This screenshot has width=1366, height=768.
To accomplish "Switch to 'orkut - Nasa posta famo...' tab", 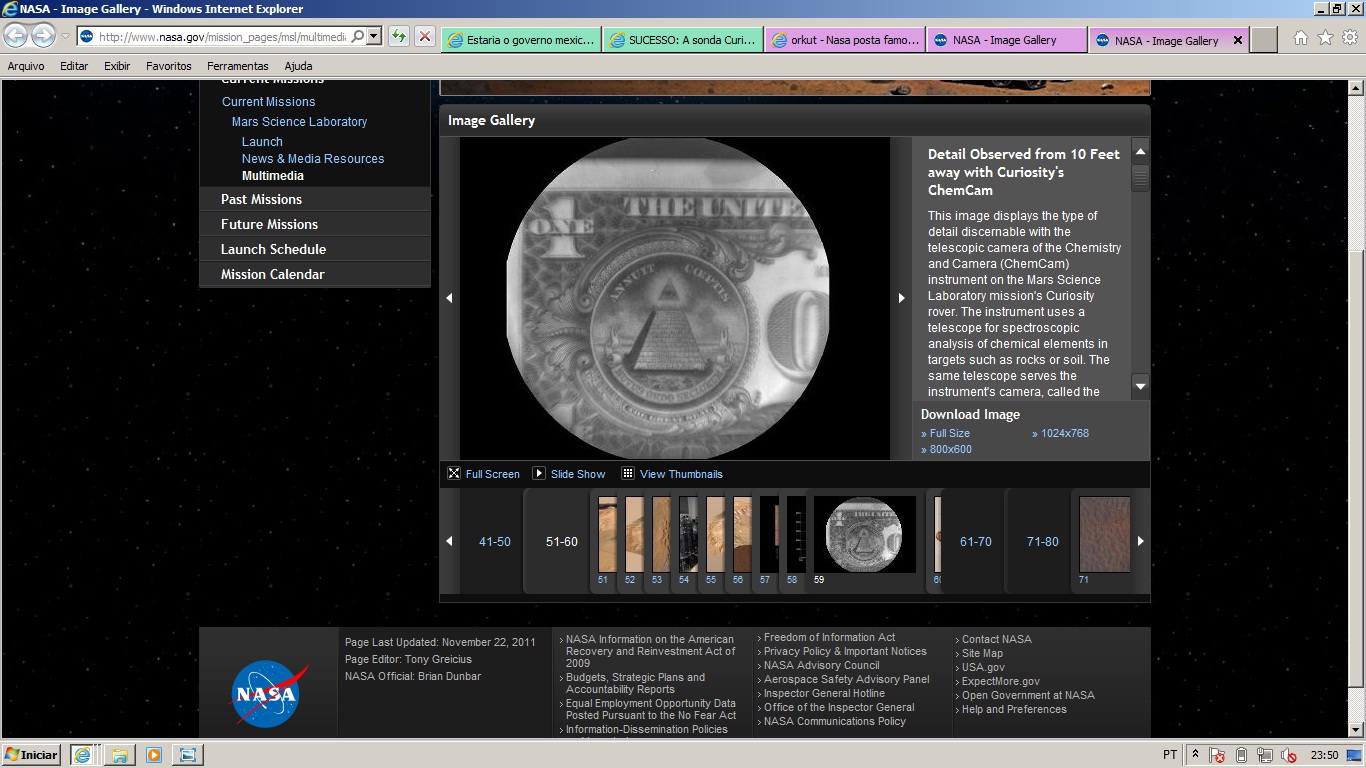I will pyautogui.click(x=845, y=41).
